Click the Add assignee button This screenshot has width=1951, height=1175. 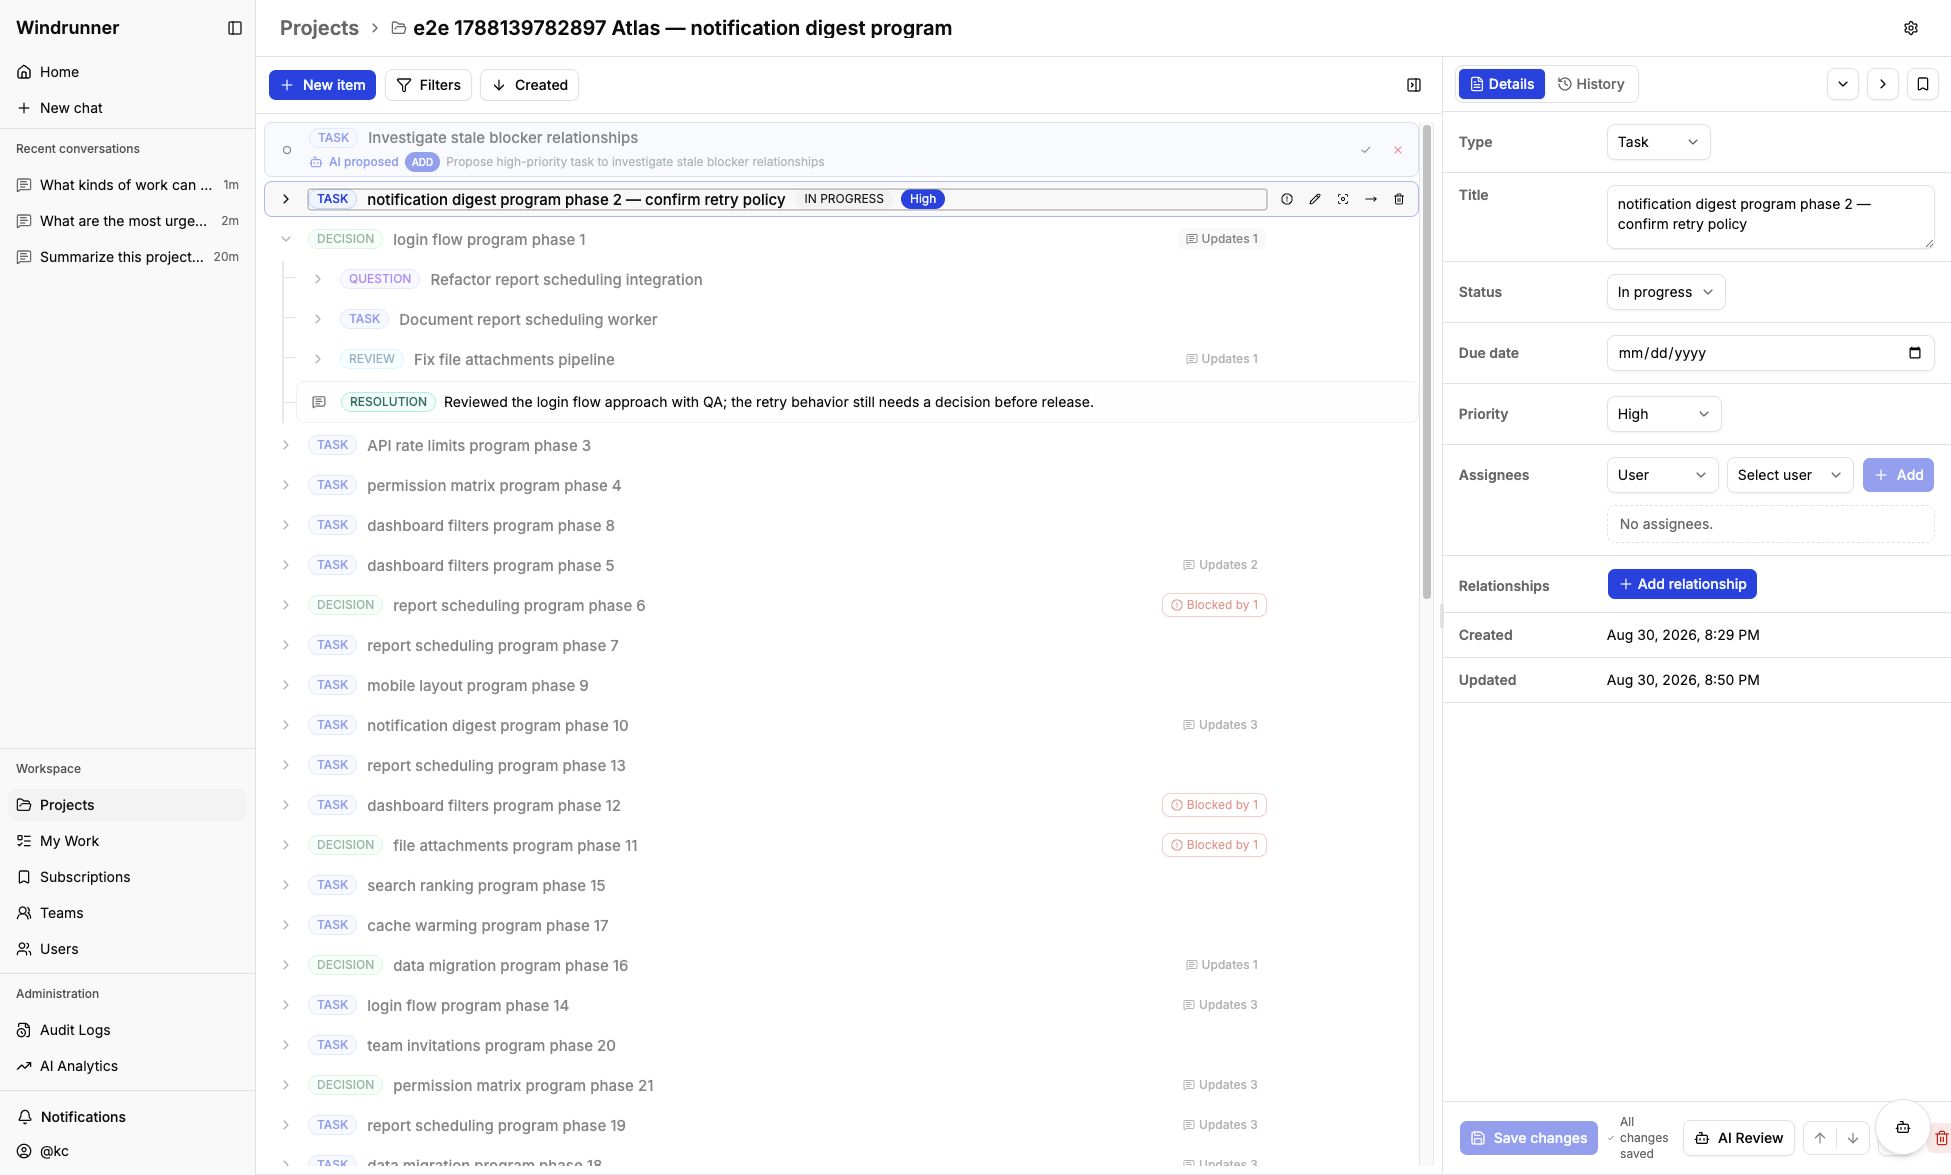tap(1898, 475)
